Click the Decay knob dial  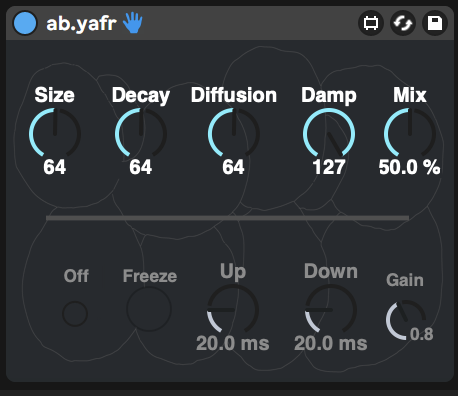click(x=141, y=133)
